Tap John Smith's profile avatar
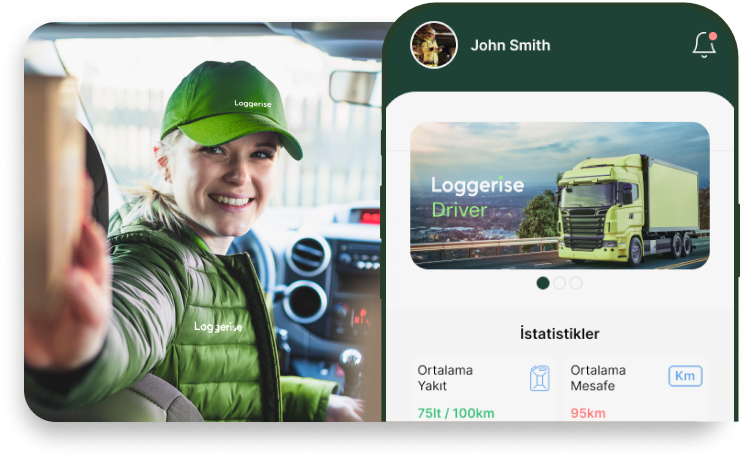Image resolution: width=748 pixels, height=458 pixels. (434, 45)
